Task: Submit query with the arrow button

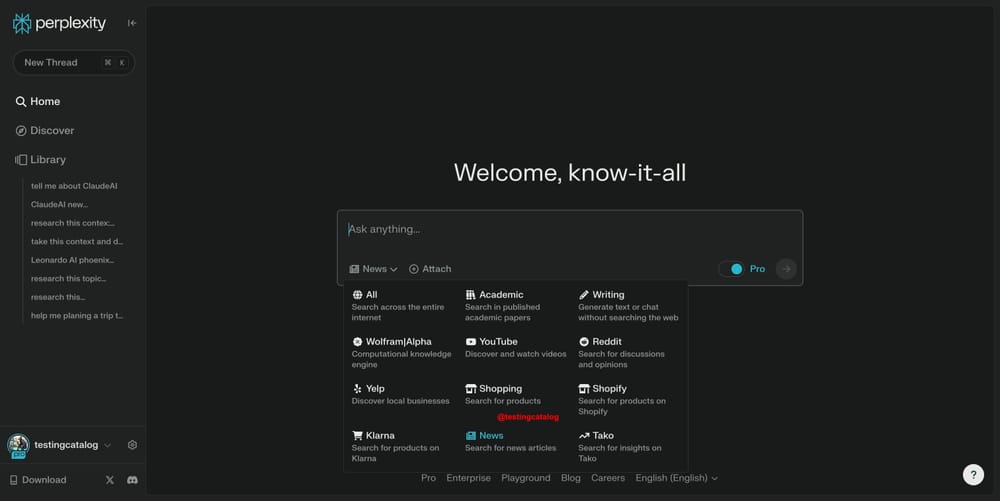Action: (786, 269)
